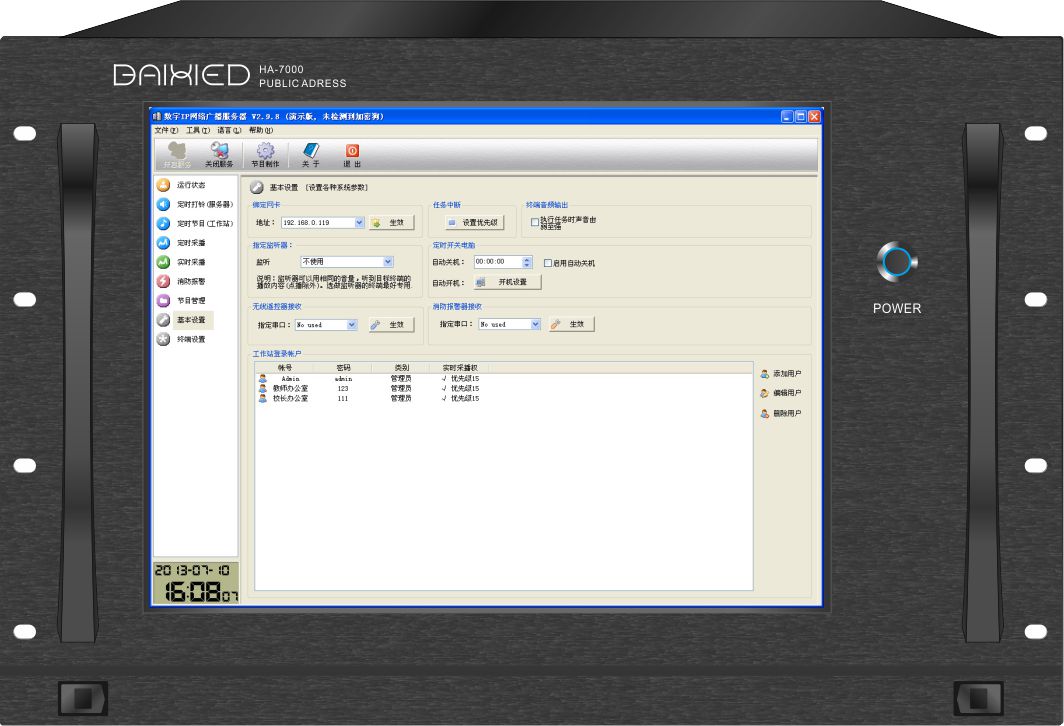1064x726 pixels.
Task: Open 节目制作 program maker from toolbar
Action: 265,154
